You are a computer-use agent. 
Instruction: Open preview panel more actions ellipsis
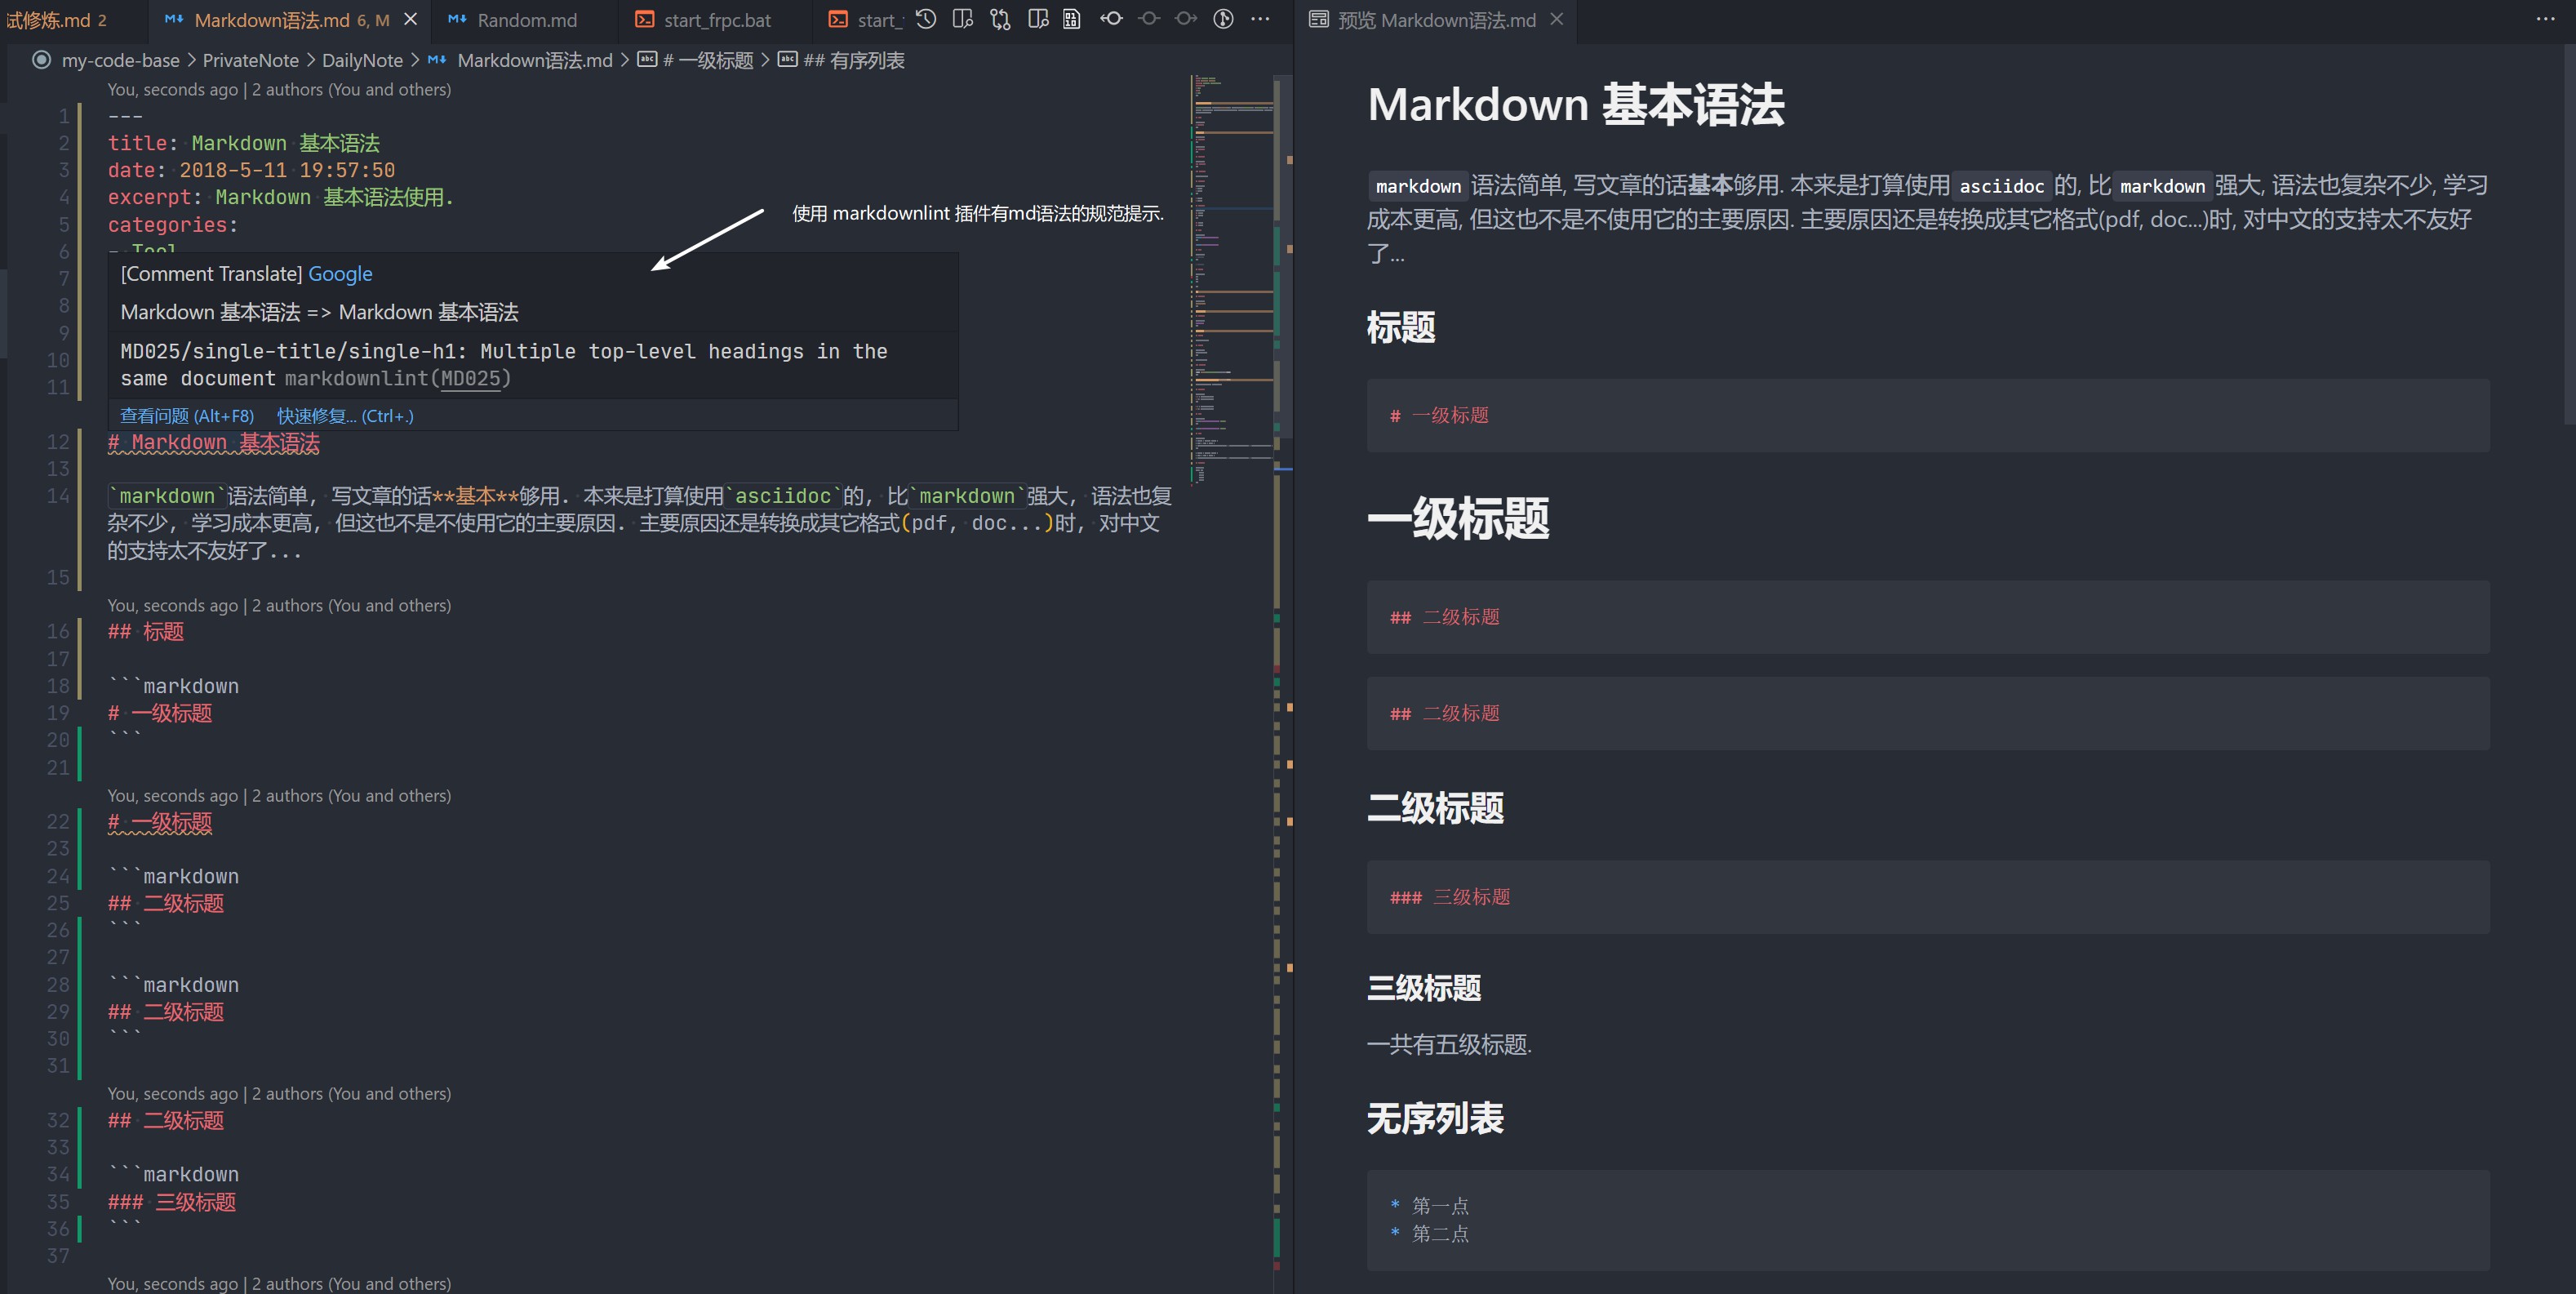(2546, 19)
